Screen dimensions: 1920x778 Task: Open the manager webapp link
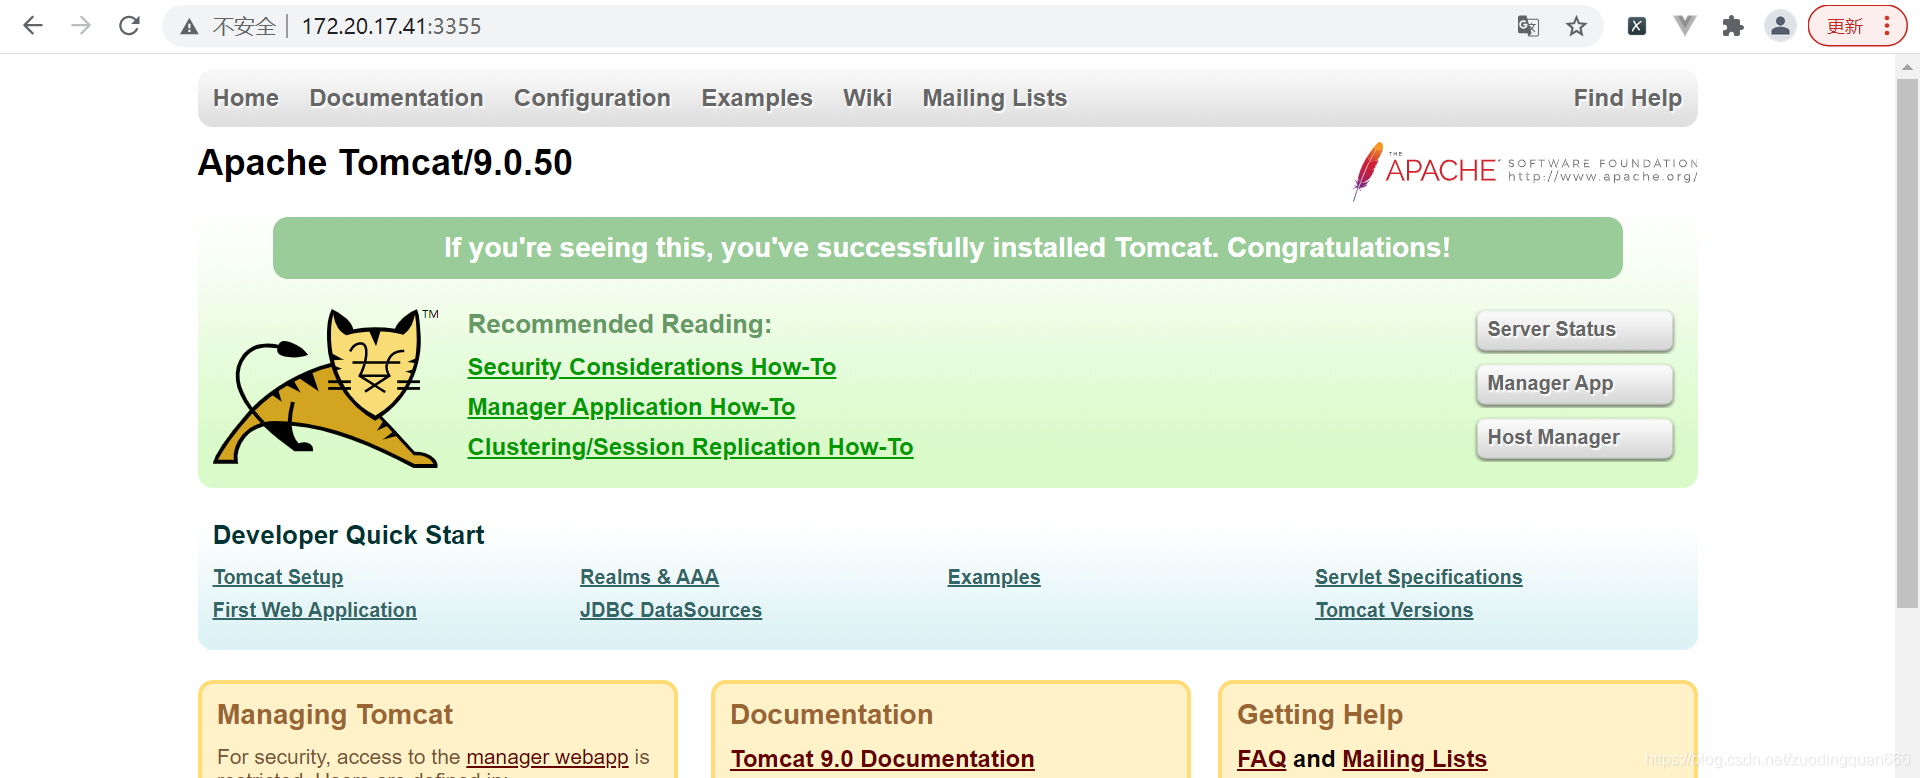point(547,757)
